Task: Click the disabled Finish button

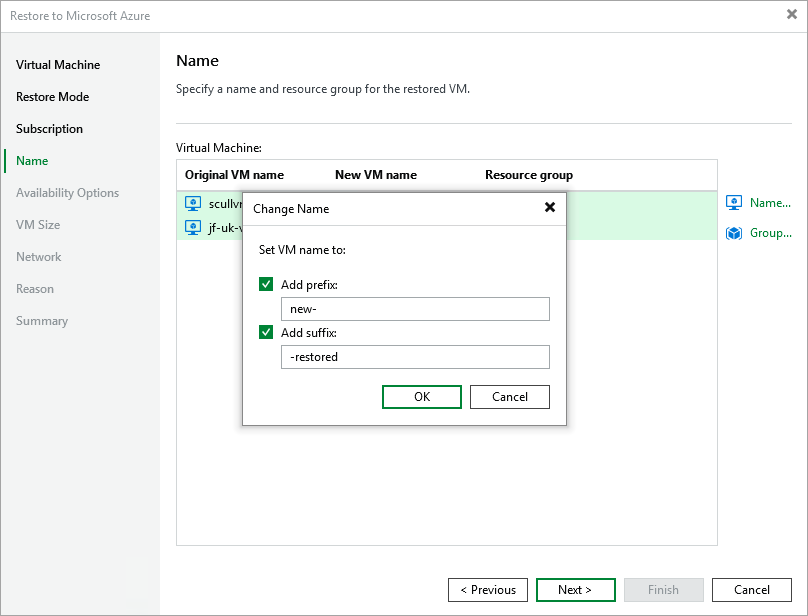Action: (664, 590)
